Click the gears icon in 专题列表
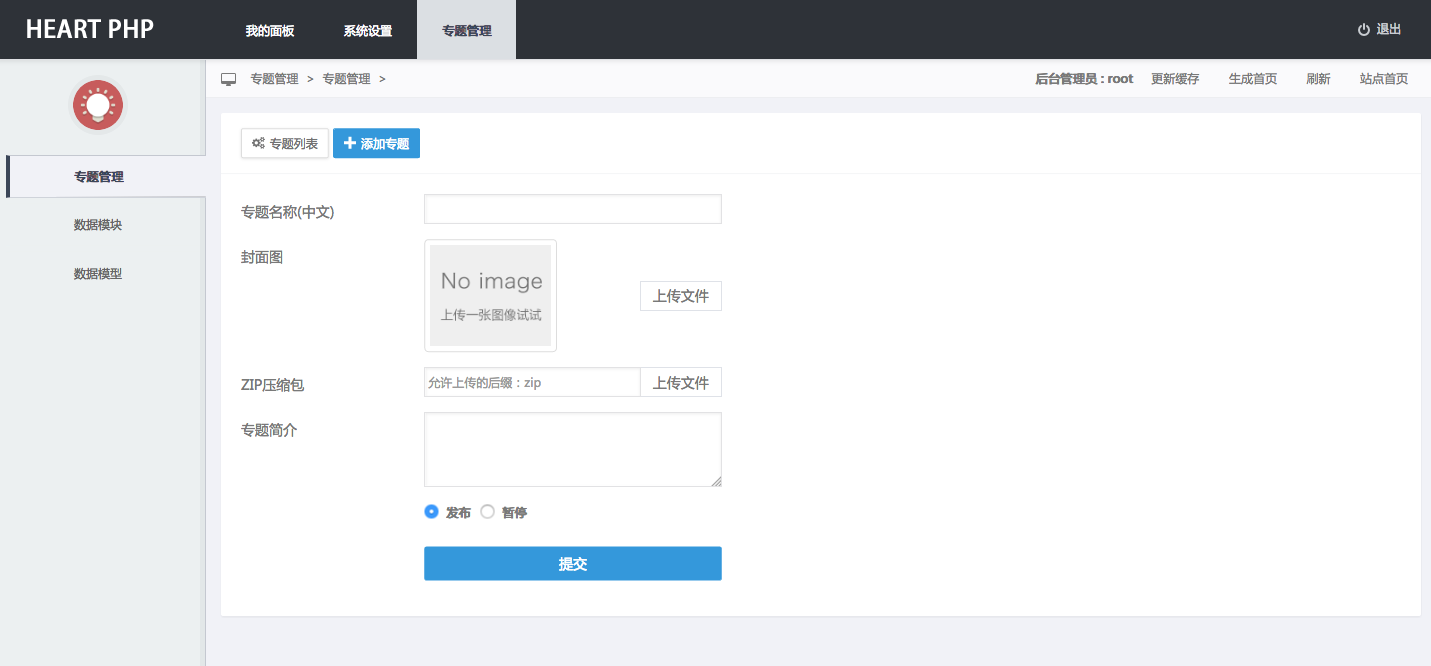1431x666 pixels. tap(258, 144)
